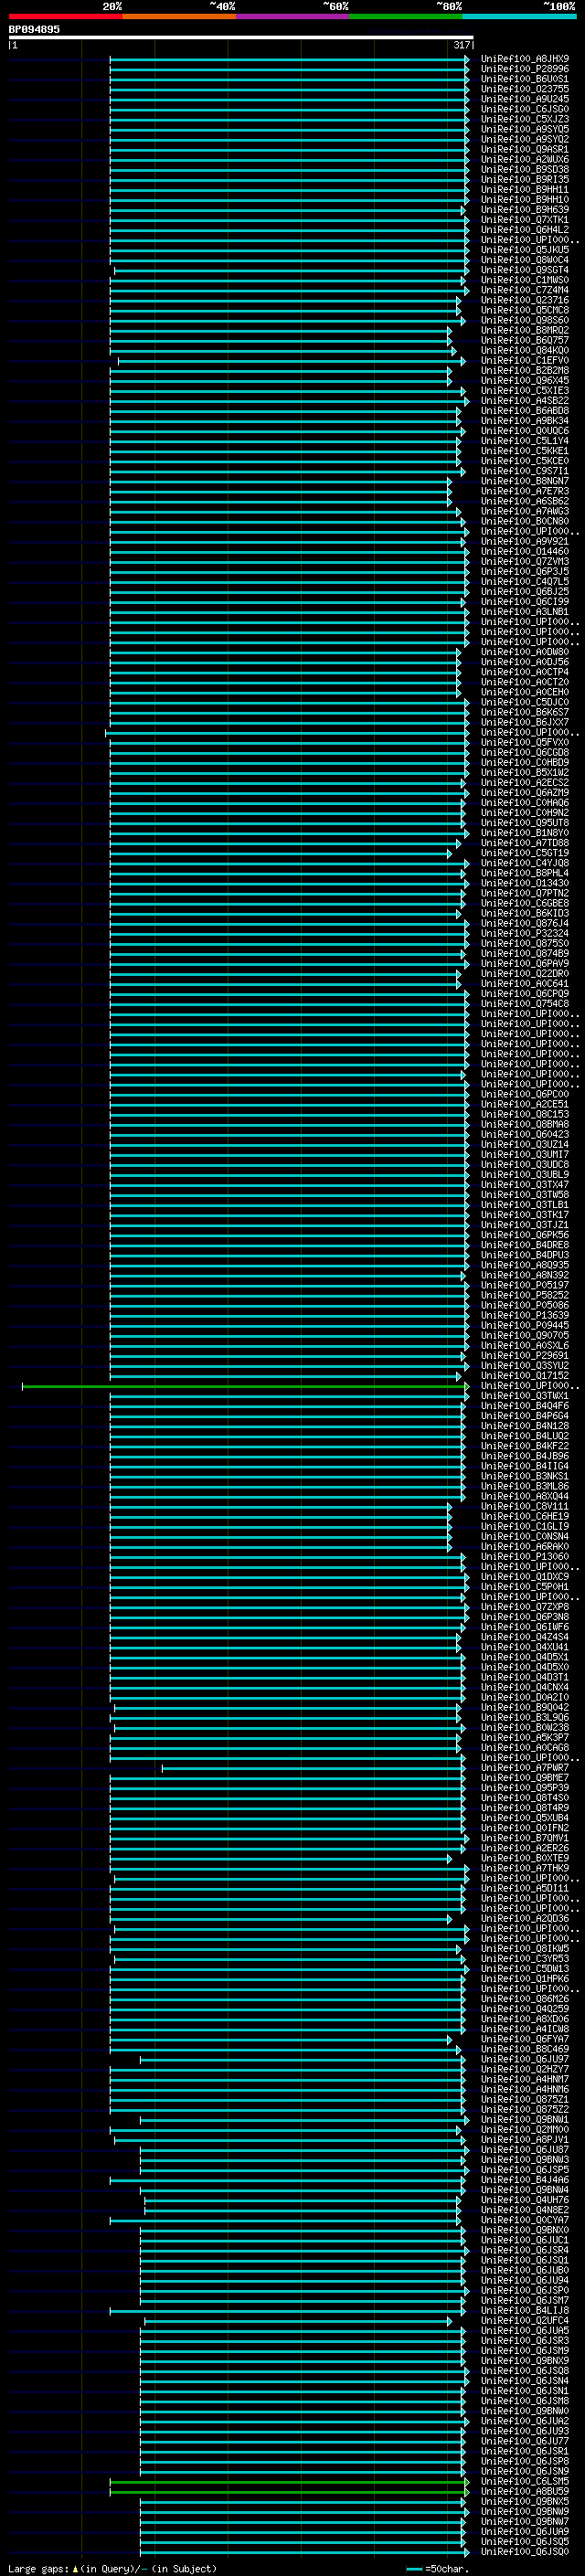Open hit UniRef100_A8JHX9
This screenshot has height=2576, width=585.
525,59
